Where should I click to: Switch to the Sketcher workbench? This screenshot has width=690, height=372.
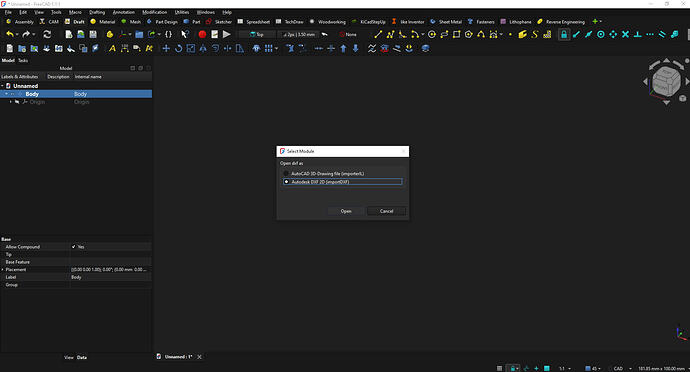coord(219,22)
